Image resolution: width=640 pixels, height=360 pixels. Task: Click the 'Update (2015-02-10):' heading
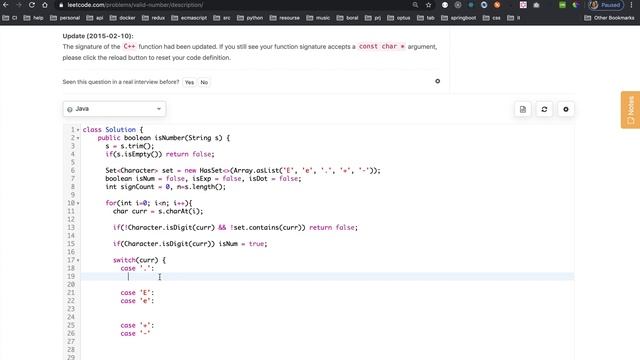point(98,36)
